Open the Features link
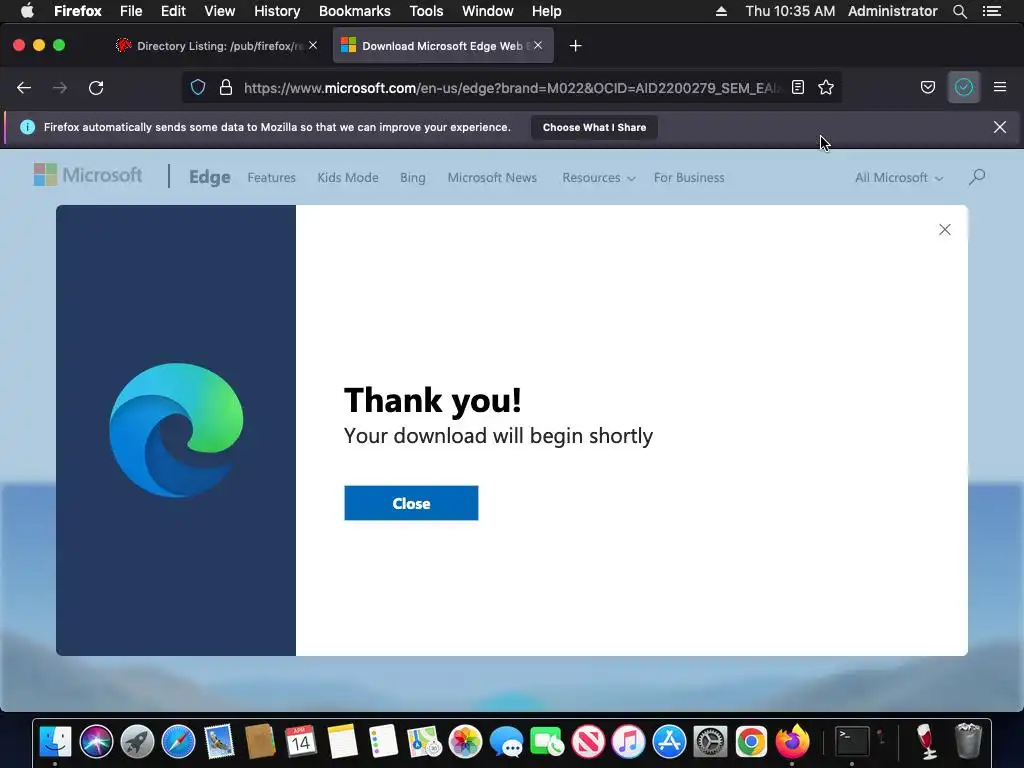This screenshot has width=1024, height=768. click(272, 178)
